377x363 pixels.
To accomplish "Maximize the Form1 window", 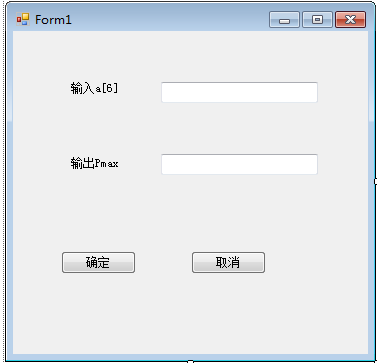I will tap(317, 20).
